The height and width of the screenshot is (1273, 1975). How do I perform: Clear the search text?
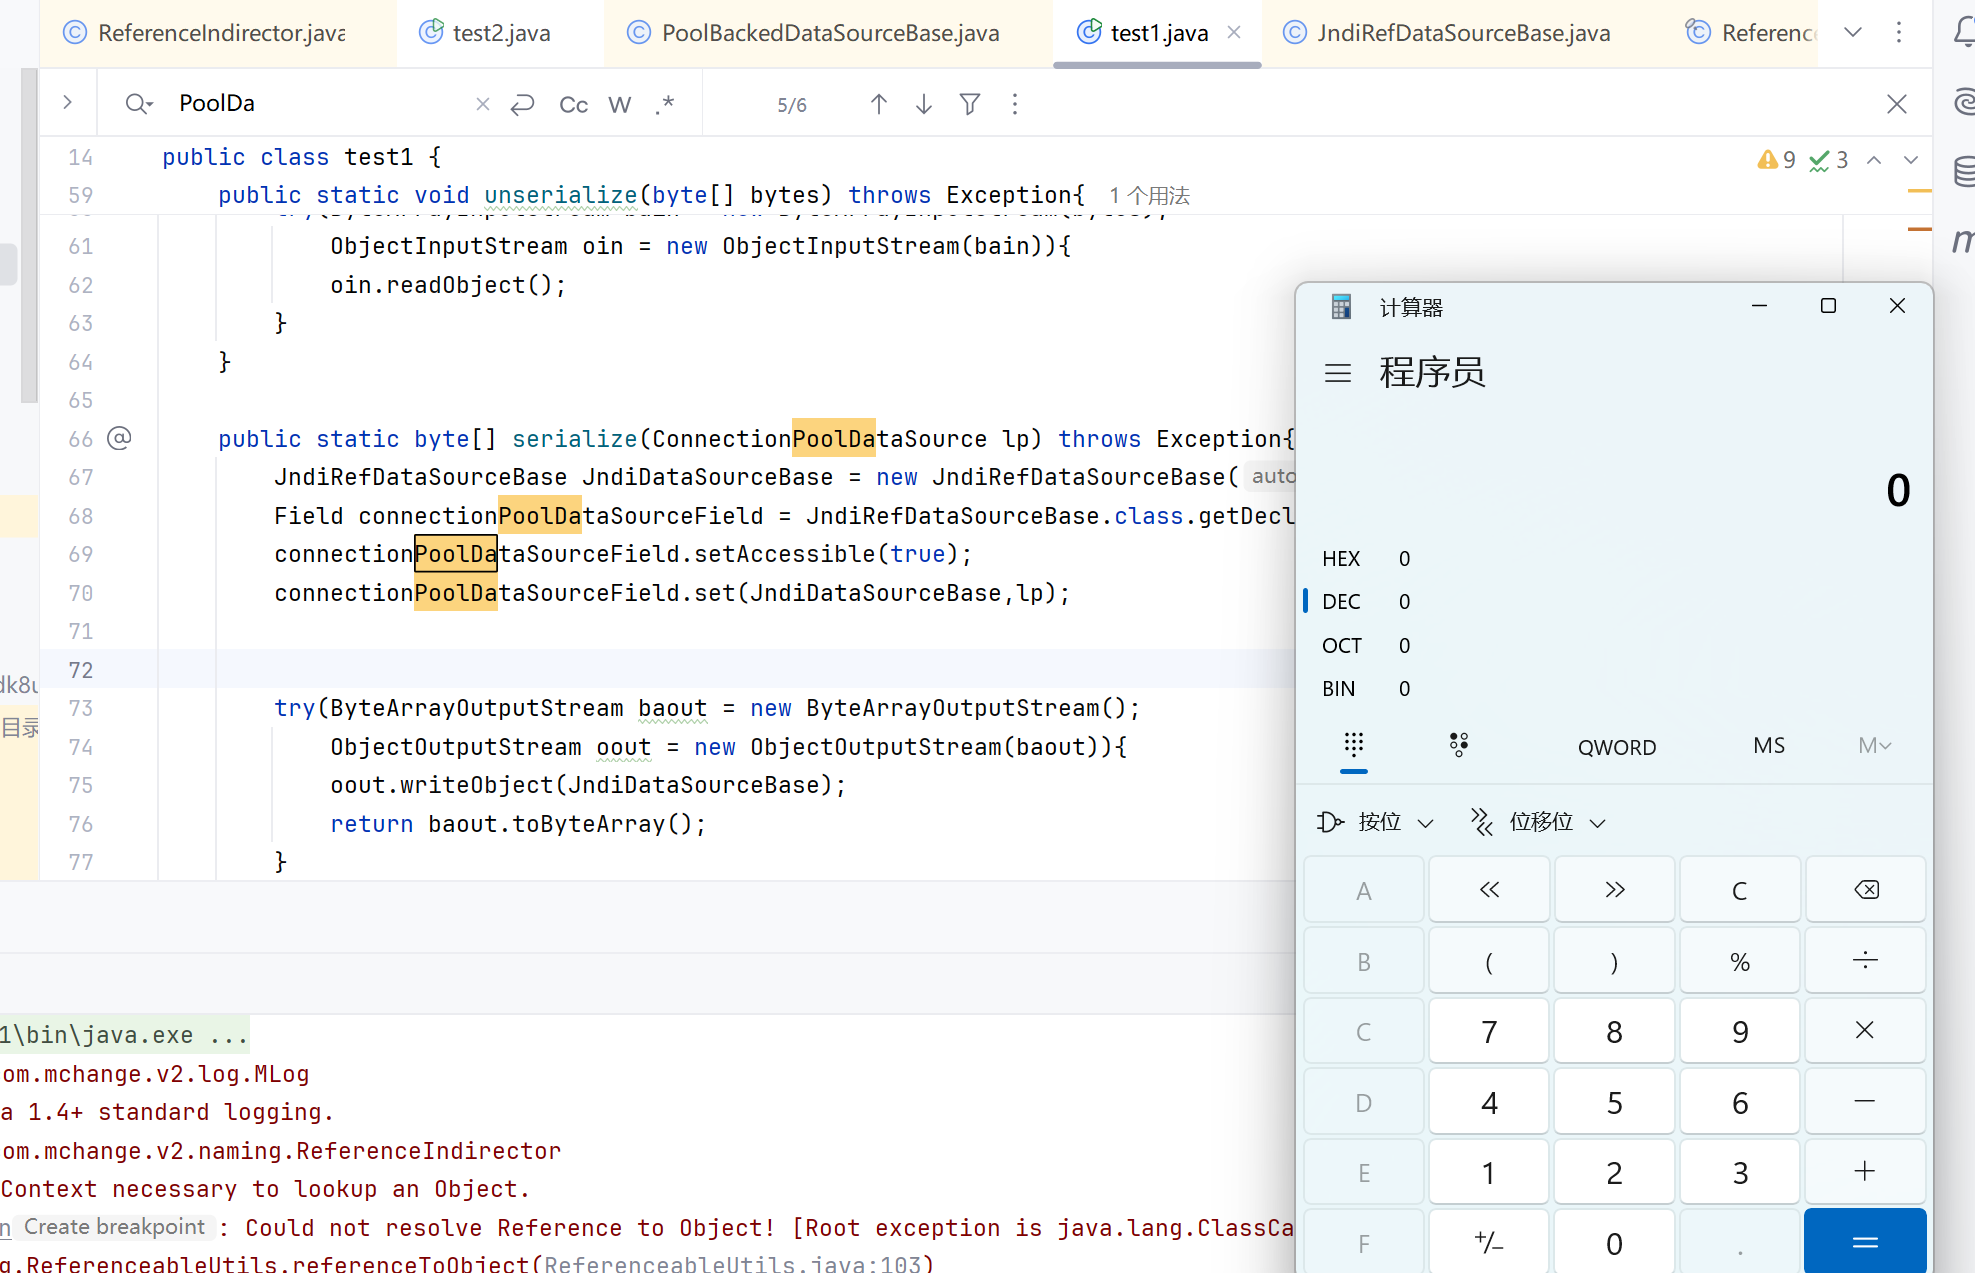coord(483,104)
